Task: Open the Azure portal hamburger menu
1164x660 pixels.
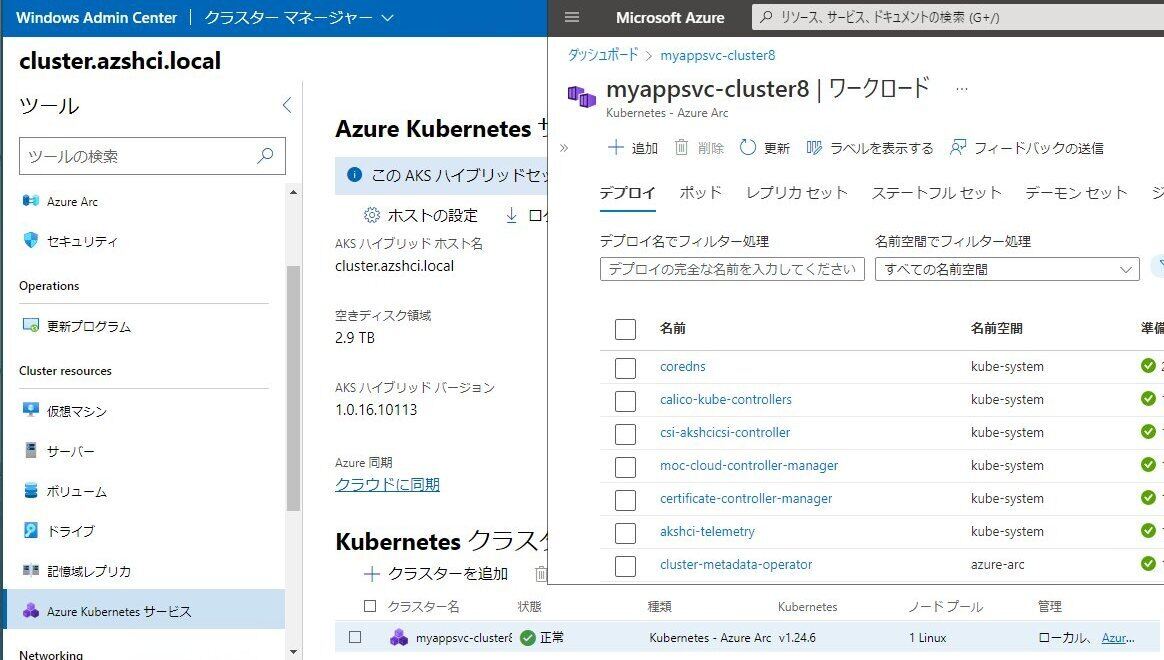Action: (572, 17)
